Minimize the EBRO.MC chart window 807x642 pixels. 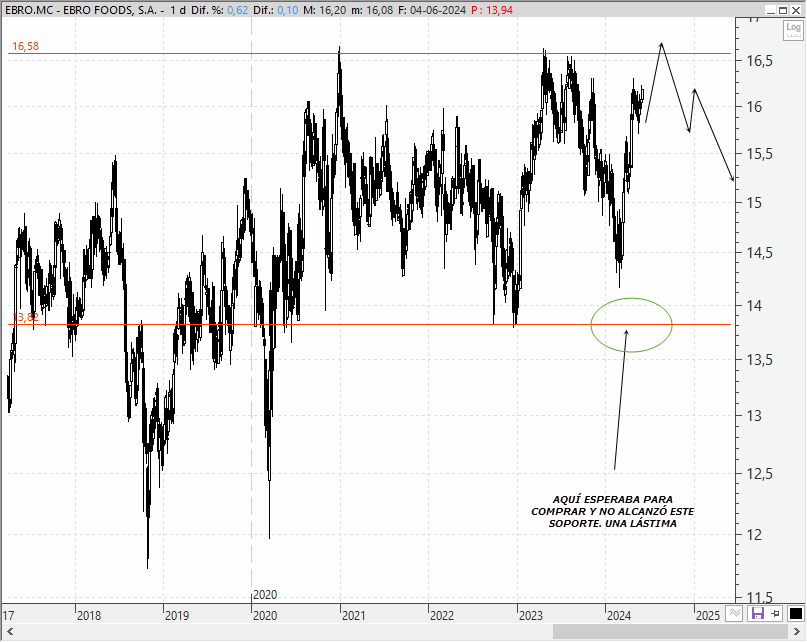[771, 10]
